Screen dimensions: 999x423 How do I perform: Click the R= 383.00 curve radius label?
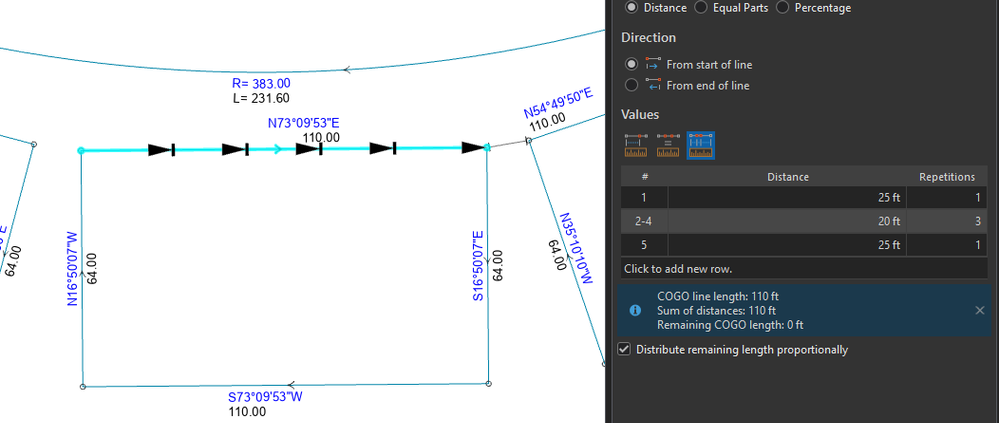point(261,83)
